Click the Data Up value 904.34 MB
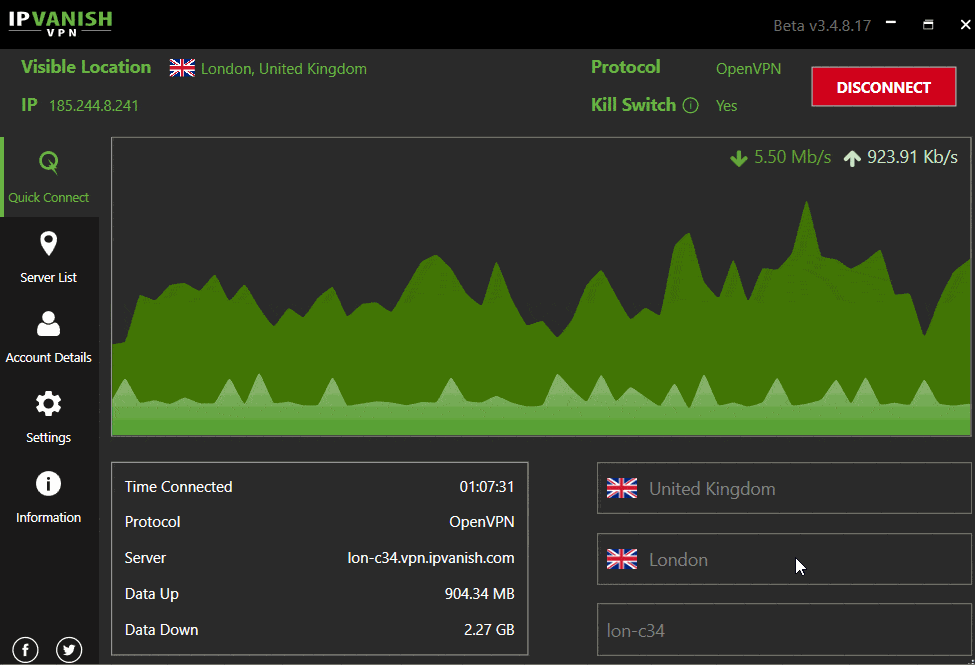 (x=479, y=594)
